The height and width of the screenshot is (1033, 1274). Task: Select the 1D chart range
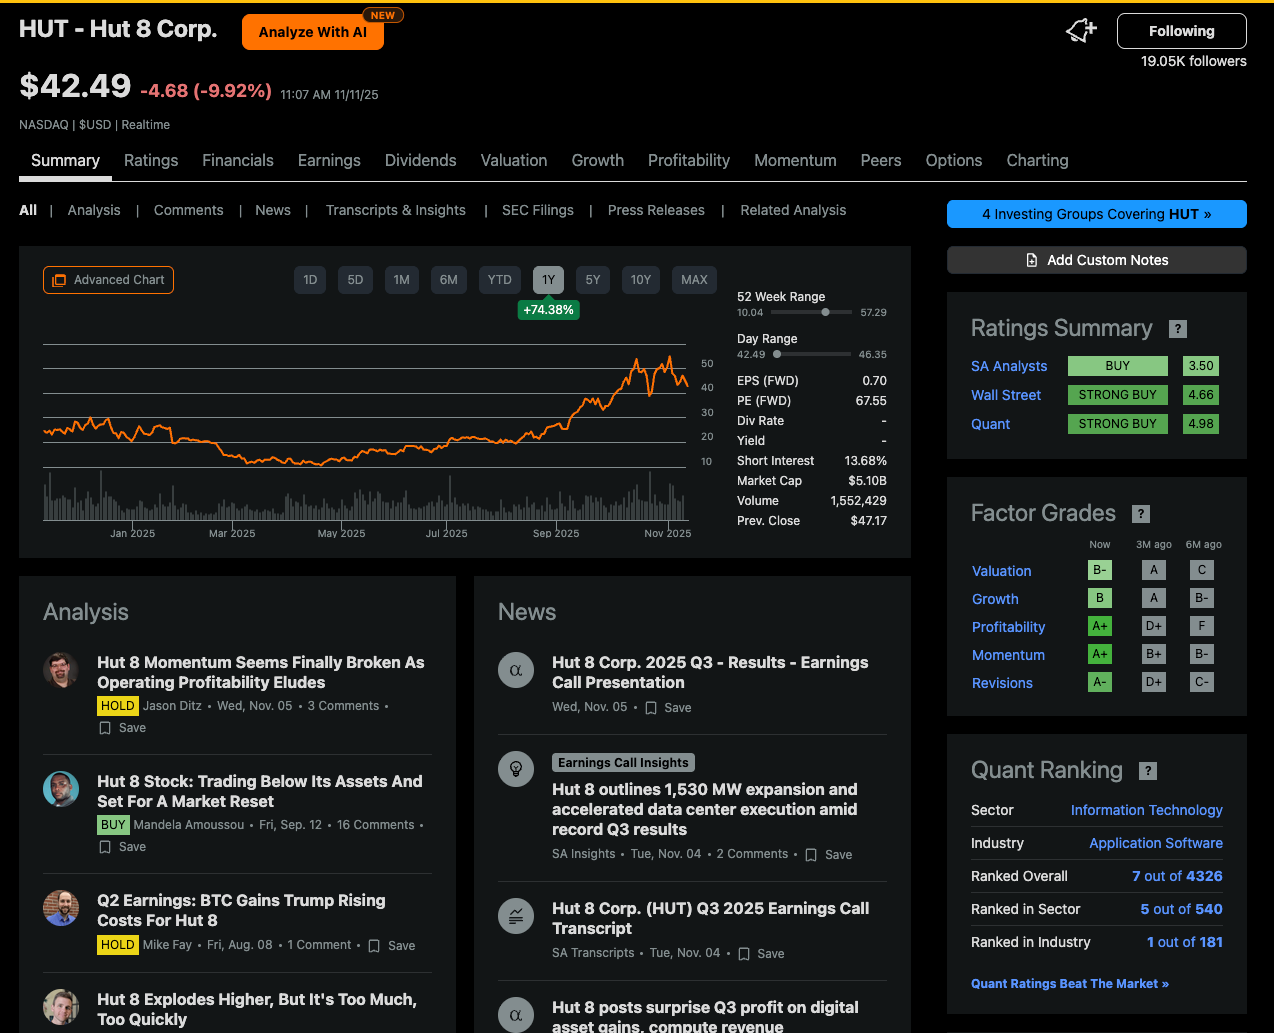coord(310,280)
